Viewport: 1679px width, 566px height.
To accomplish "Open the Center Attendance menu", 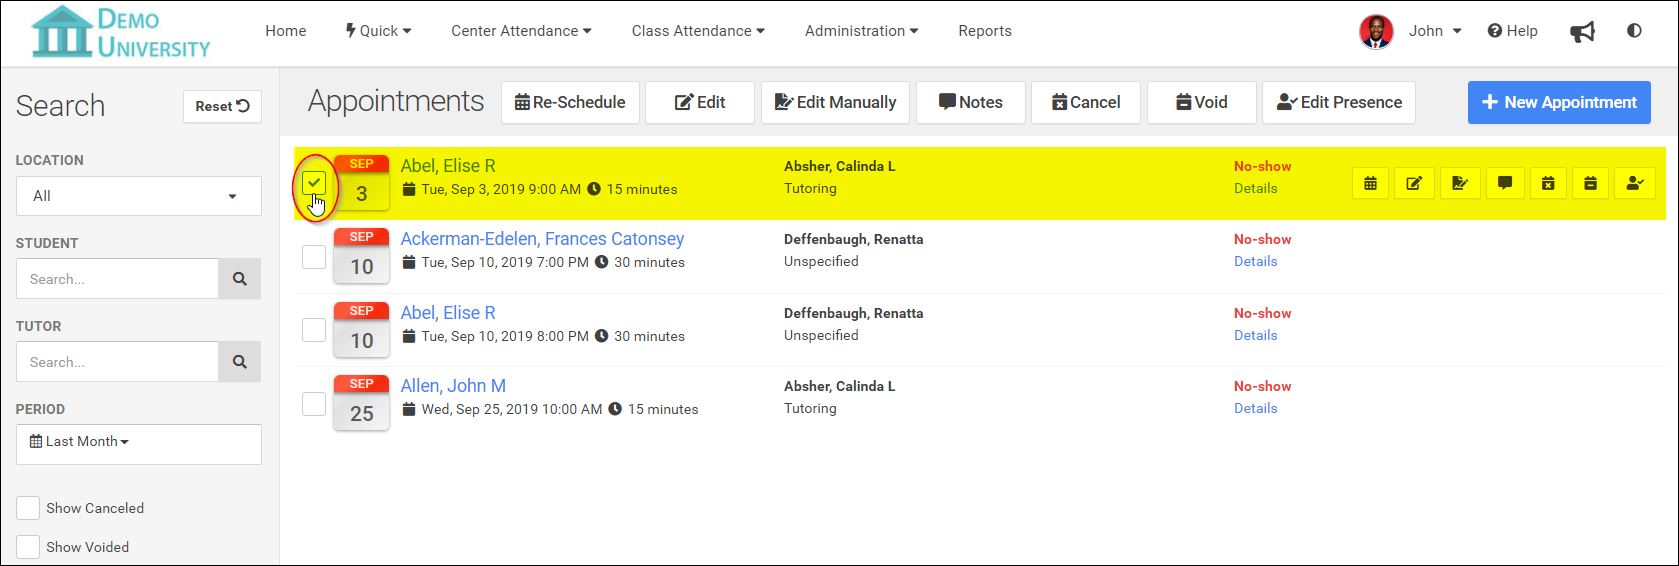I will [521, 31].
